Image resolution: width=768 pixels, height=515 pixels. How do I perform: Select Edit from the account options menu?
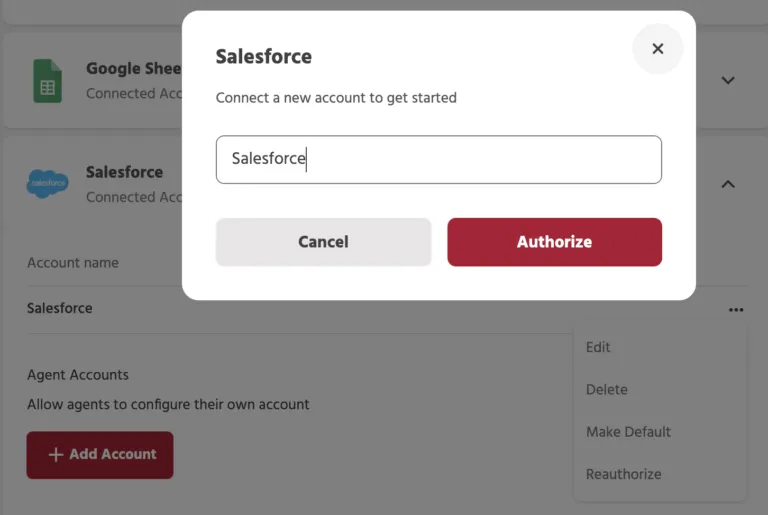point(598,347)
